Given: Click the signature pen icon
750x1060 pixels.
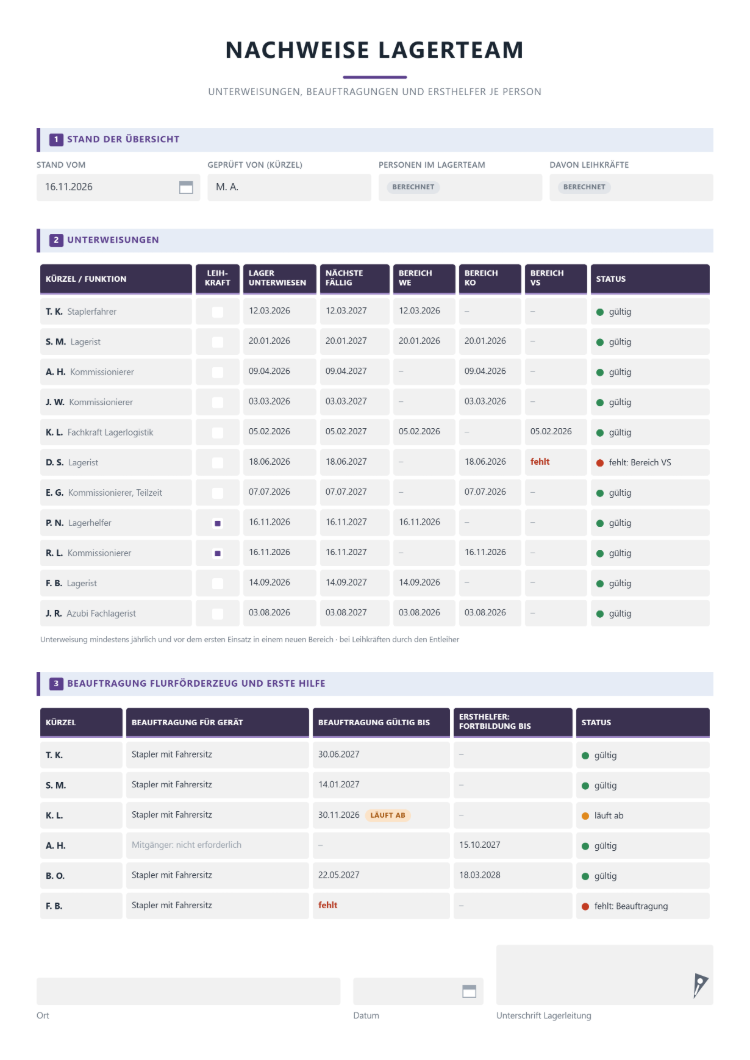Looking at the screenshot, I should tap(700, 985).
